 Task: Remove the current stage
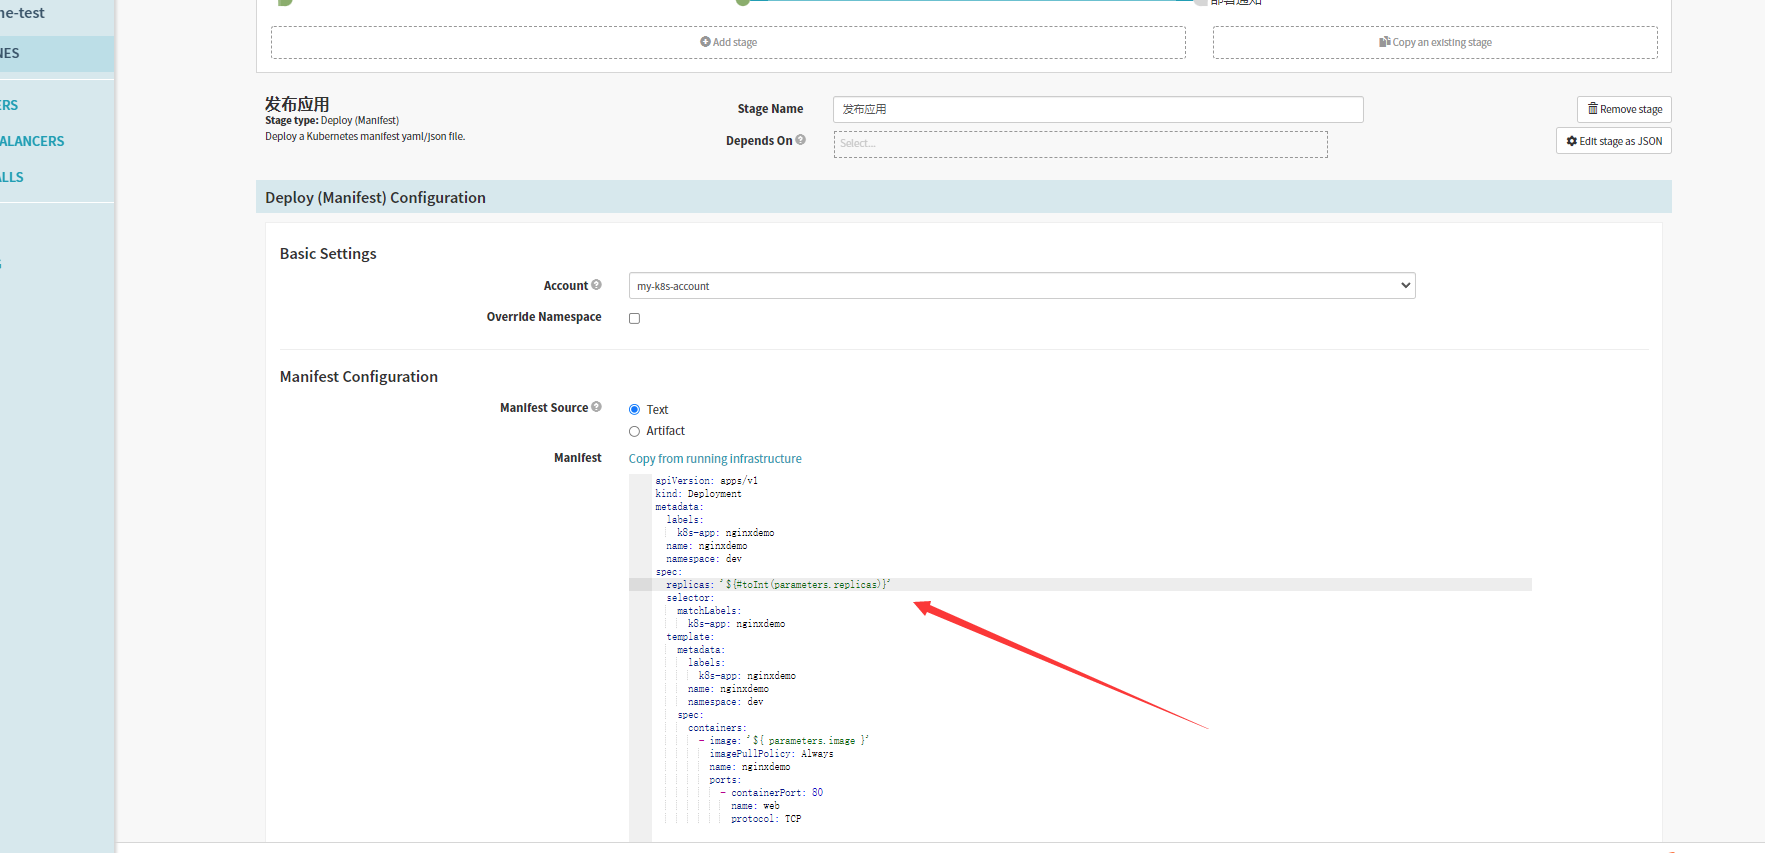(1624, 109)
